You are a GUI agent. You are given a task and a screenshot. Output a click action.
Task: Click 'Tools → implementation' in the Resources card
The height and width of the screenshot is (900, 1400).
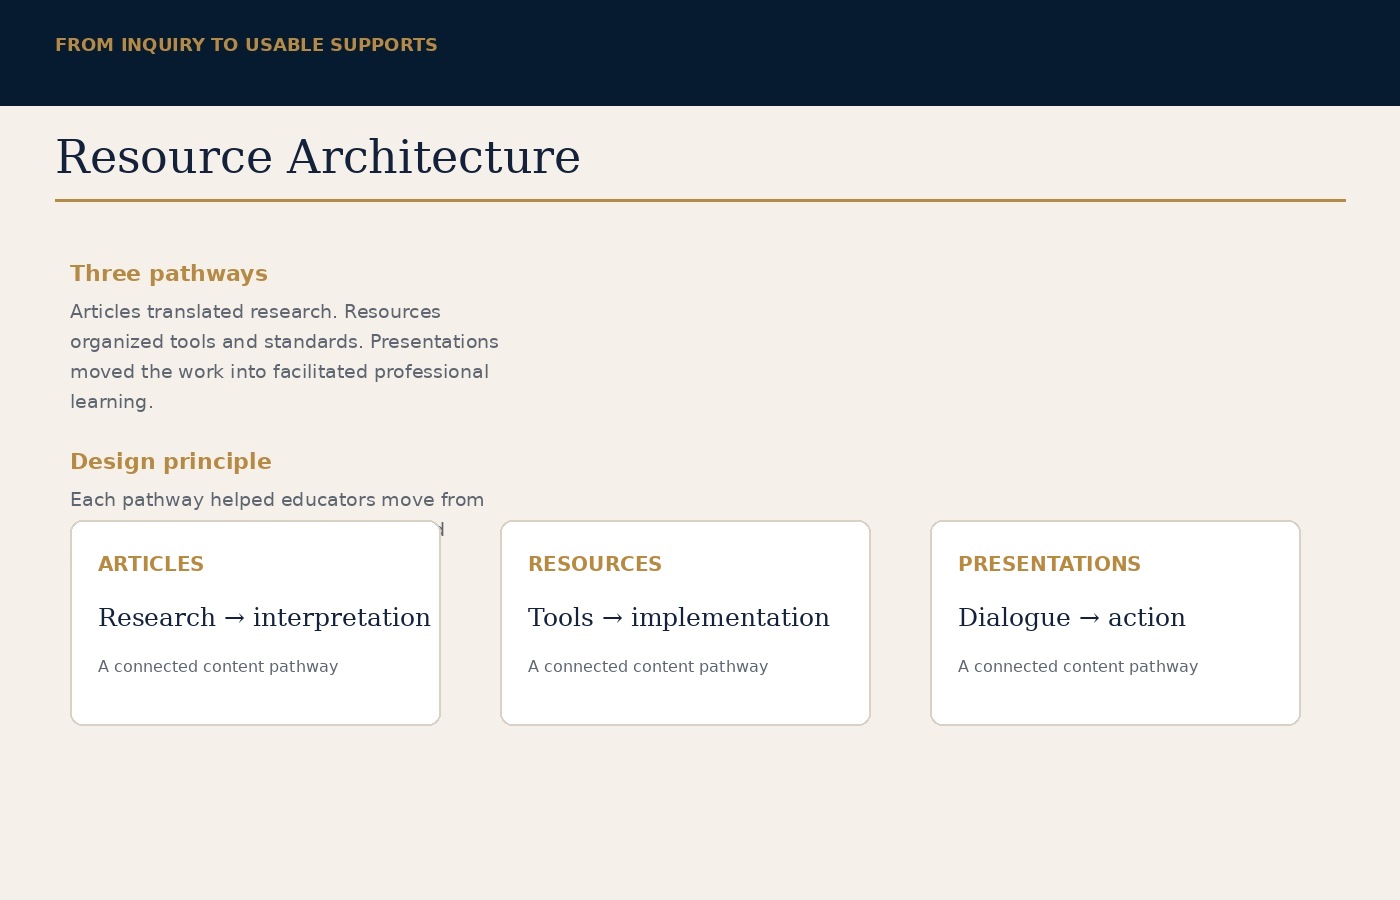pos(679,618)
